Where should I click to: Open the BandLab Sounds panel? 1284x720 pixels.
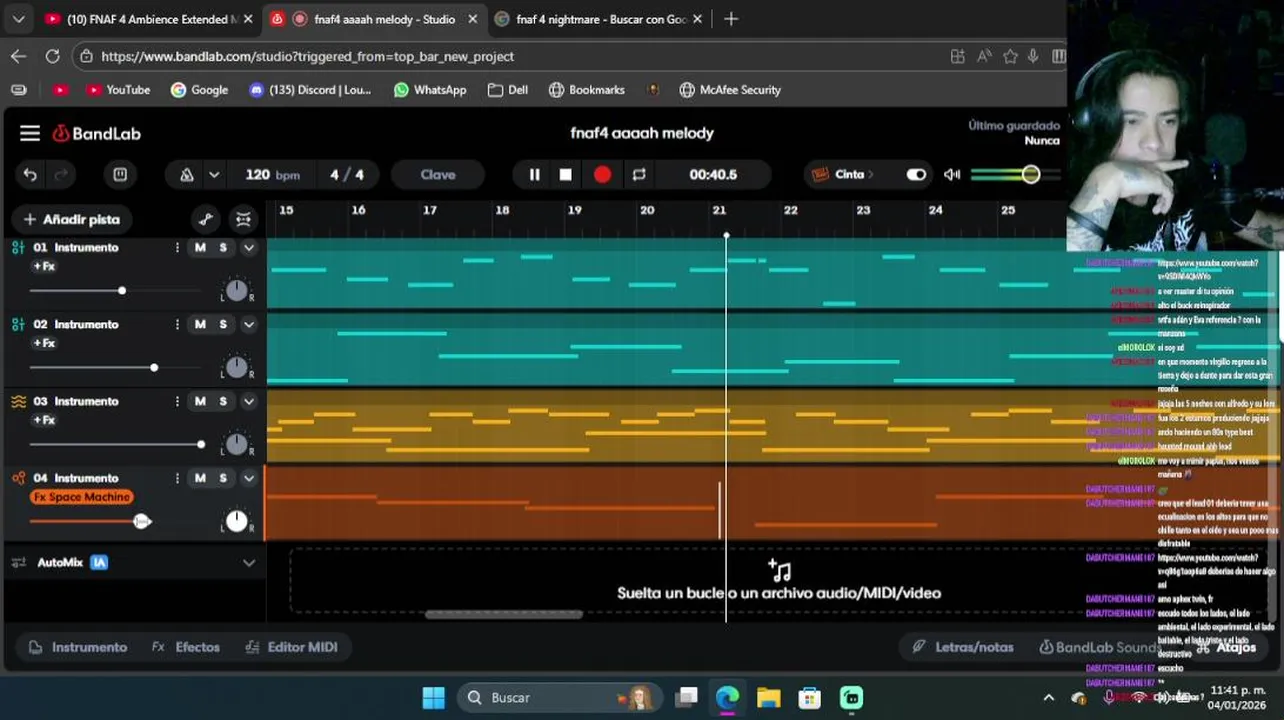1100,647
